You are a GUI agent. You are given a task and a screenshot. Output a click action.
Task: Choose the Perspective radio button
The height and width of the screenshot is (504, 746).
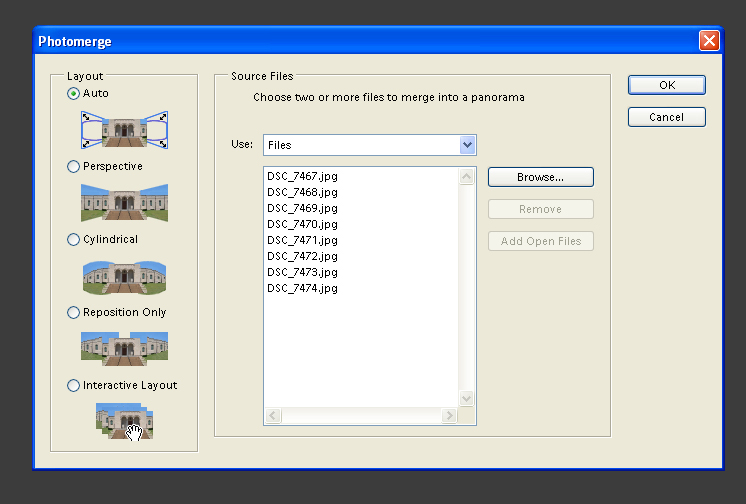[x=73, y=166]
